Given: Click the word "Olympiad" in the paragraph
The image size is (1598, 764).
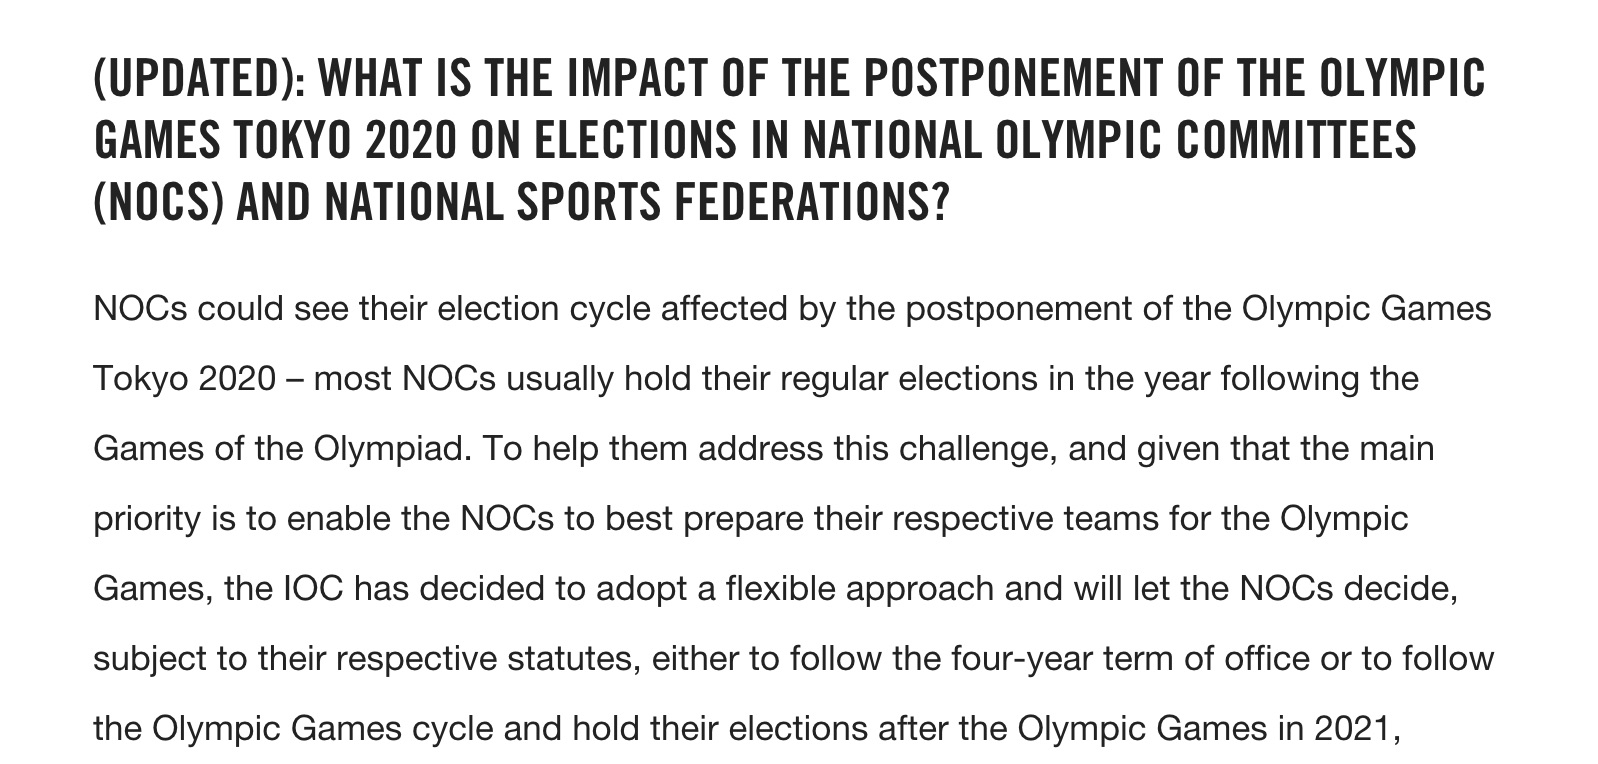Looking at the screenshot, I should coord(390,449).
